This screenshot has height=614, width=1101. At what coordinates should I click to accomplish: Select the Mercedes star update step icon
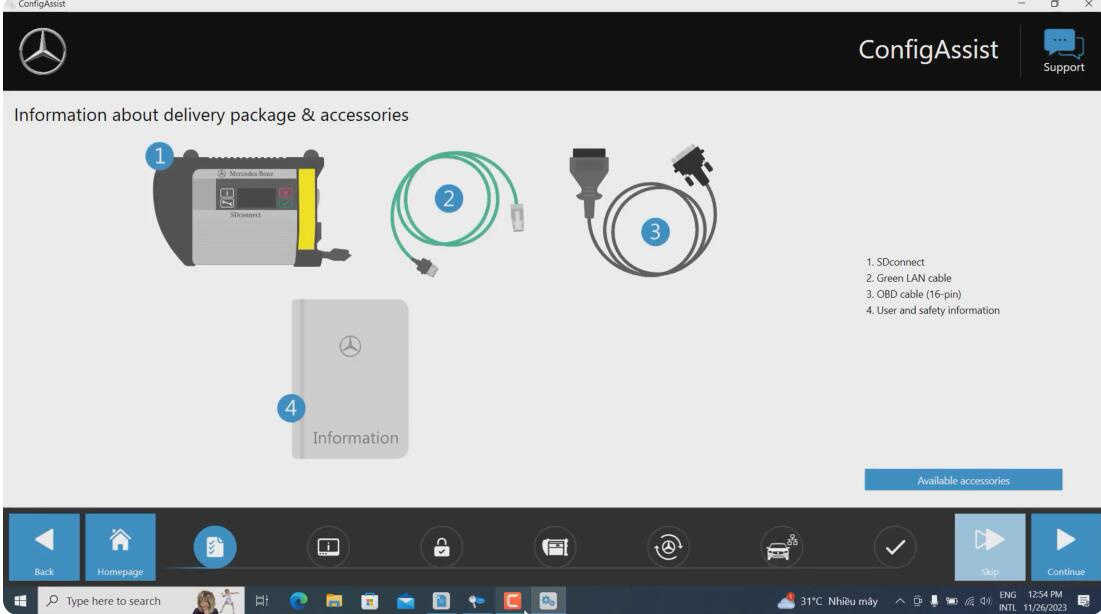point(668,547)
